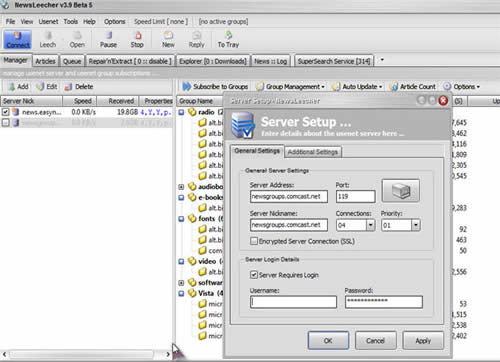Open the Options menu in the menu bar
500x362 pixels.
click(x=115, y=22)
